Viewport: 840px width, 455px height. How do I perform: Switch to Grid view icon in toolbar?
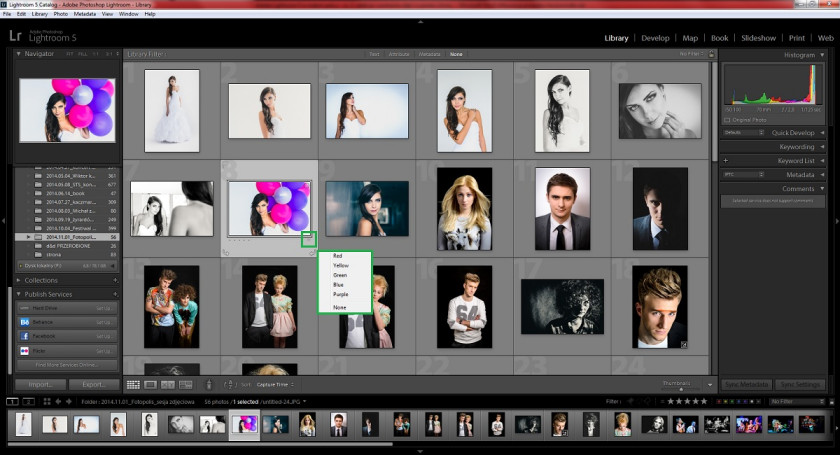133,385
